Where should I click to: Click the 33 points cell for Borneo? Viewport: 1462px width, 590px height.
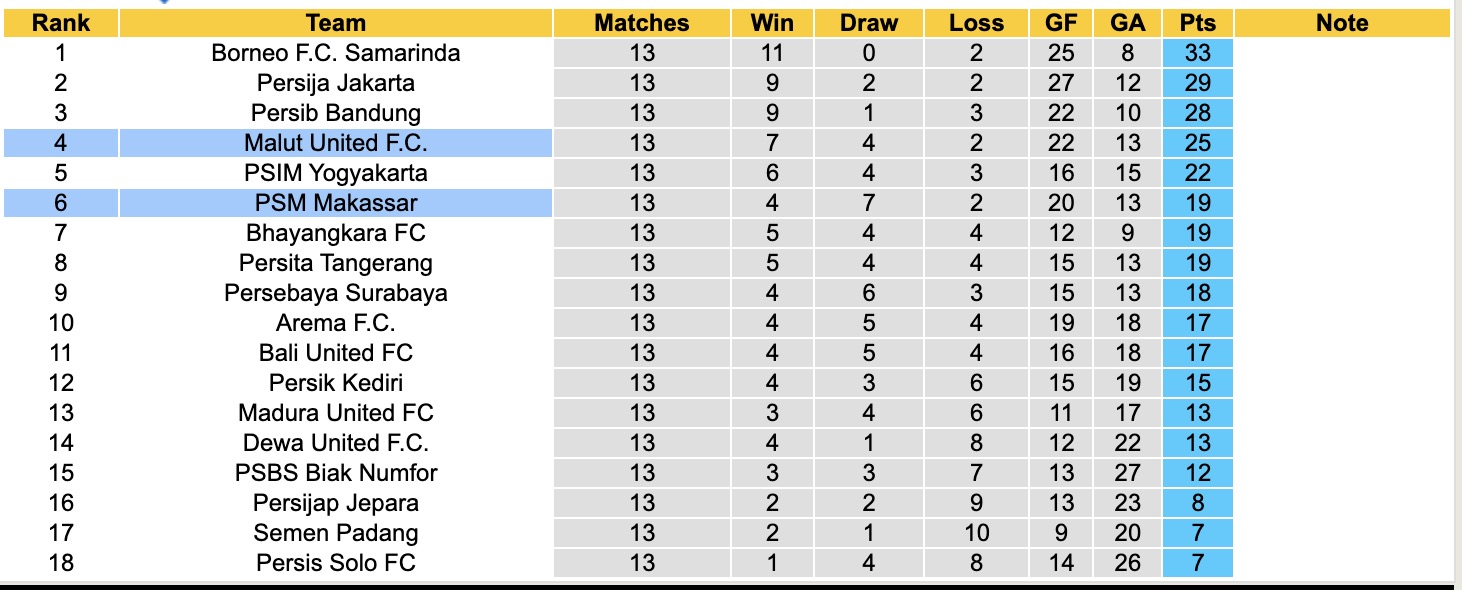point(1197,53)
